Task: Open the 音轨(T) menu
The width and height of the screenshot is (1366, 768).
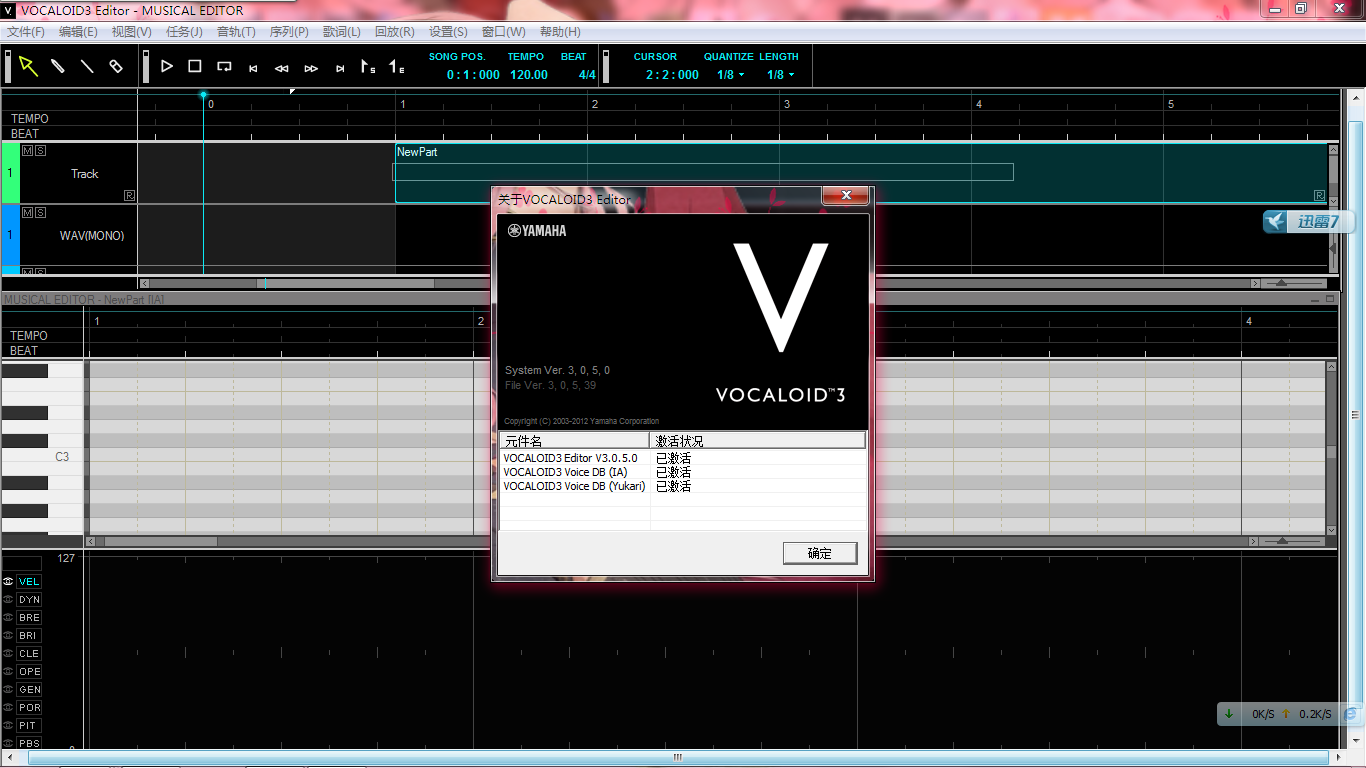Action: (x=236, y=32)
